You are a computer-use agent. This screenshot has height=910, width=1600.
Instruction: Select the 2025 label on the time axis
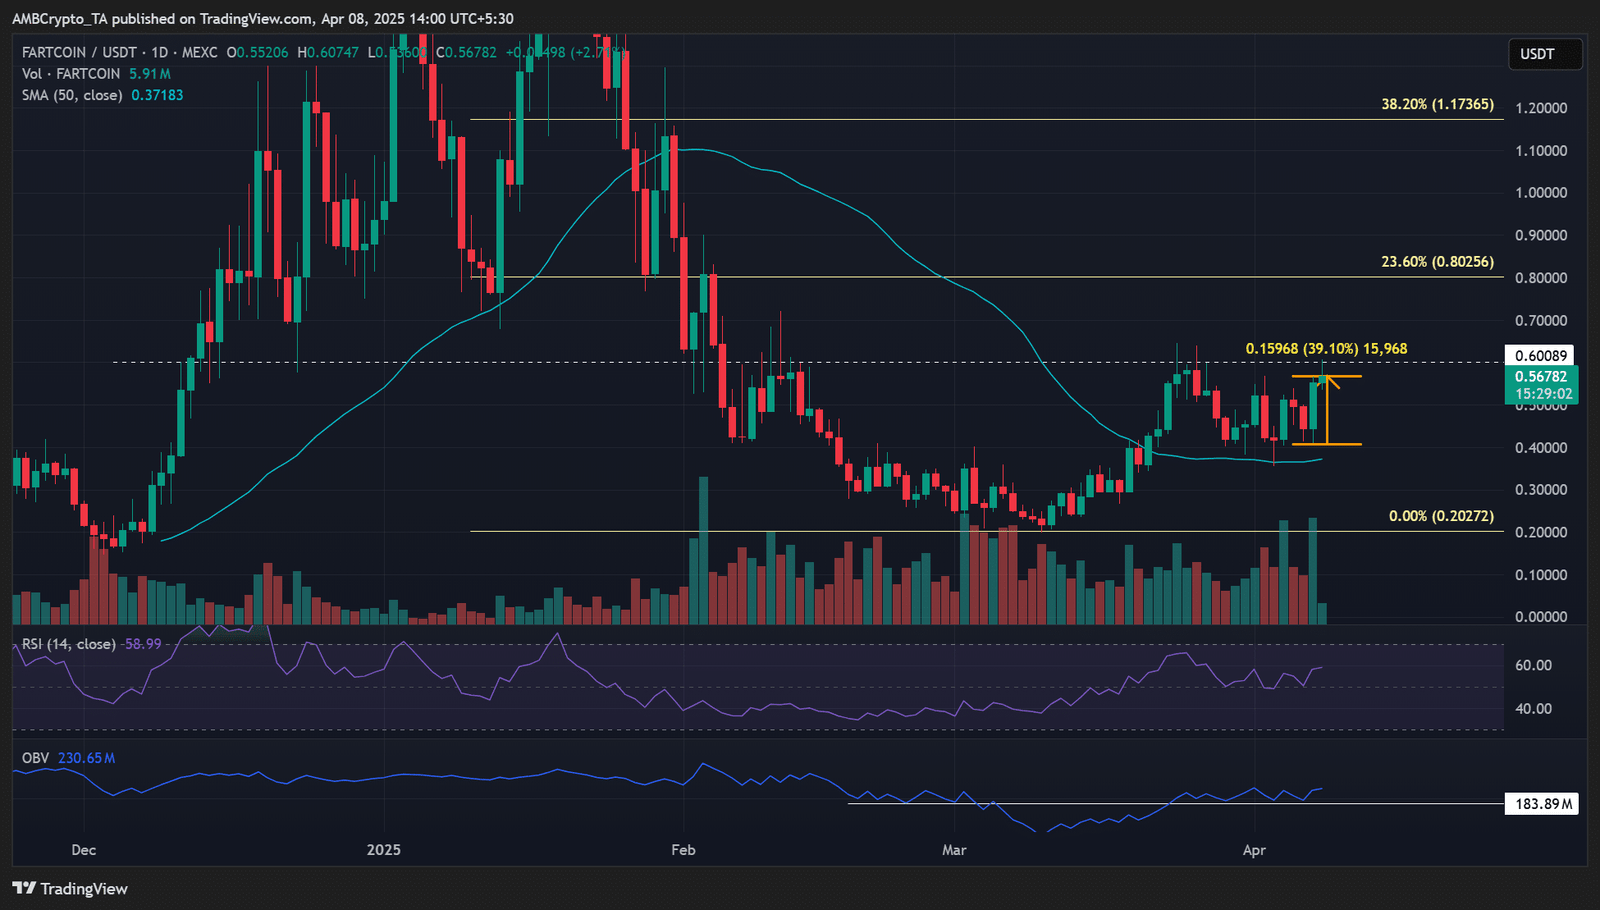(x=383, y=849)
